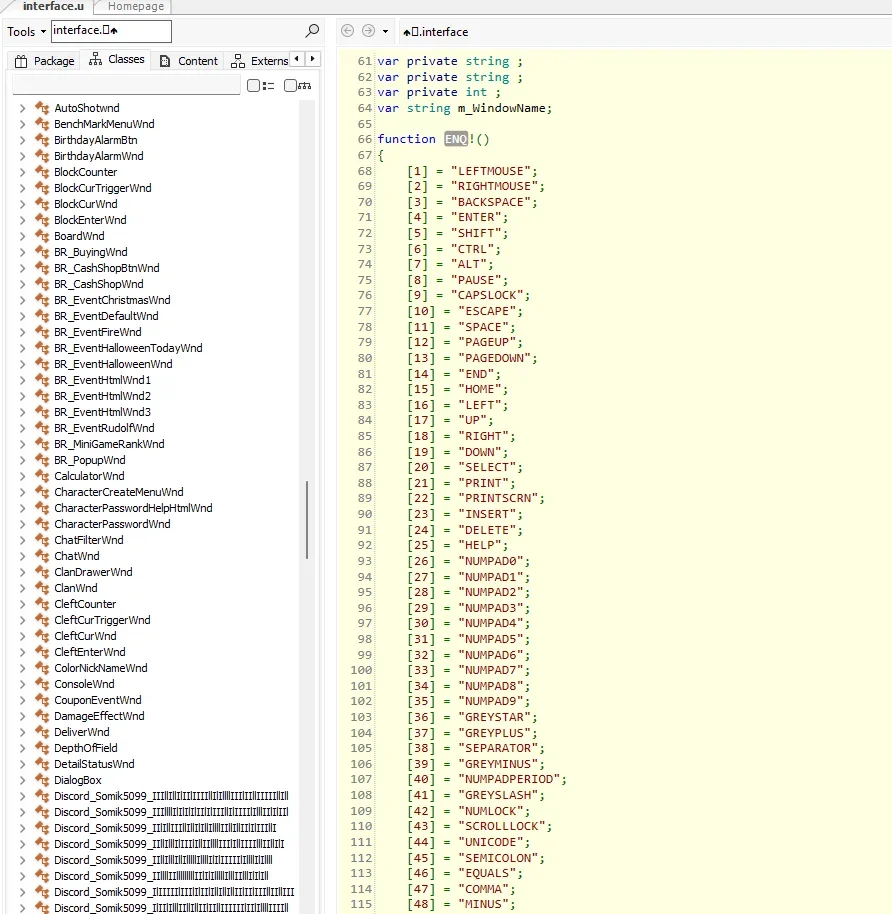Image resolution: width=892 pixels, height=914 pixels.
Task: Click the CalculatorWnd class icon
Action: coord(42,476)
